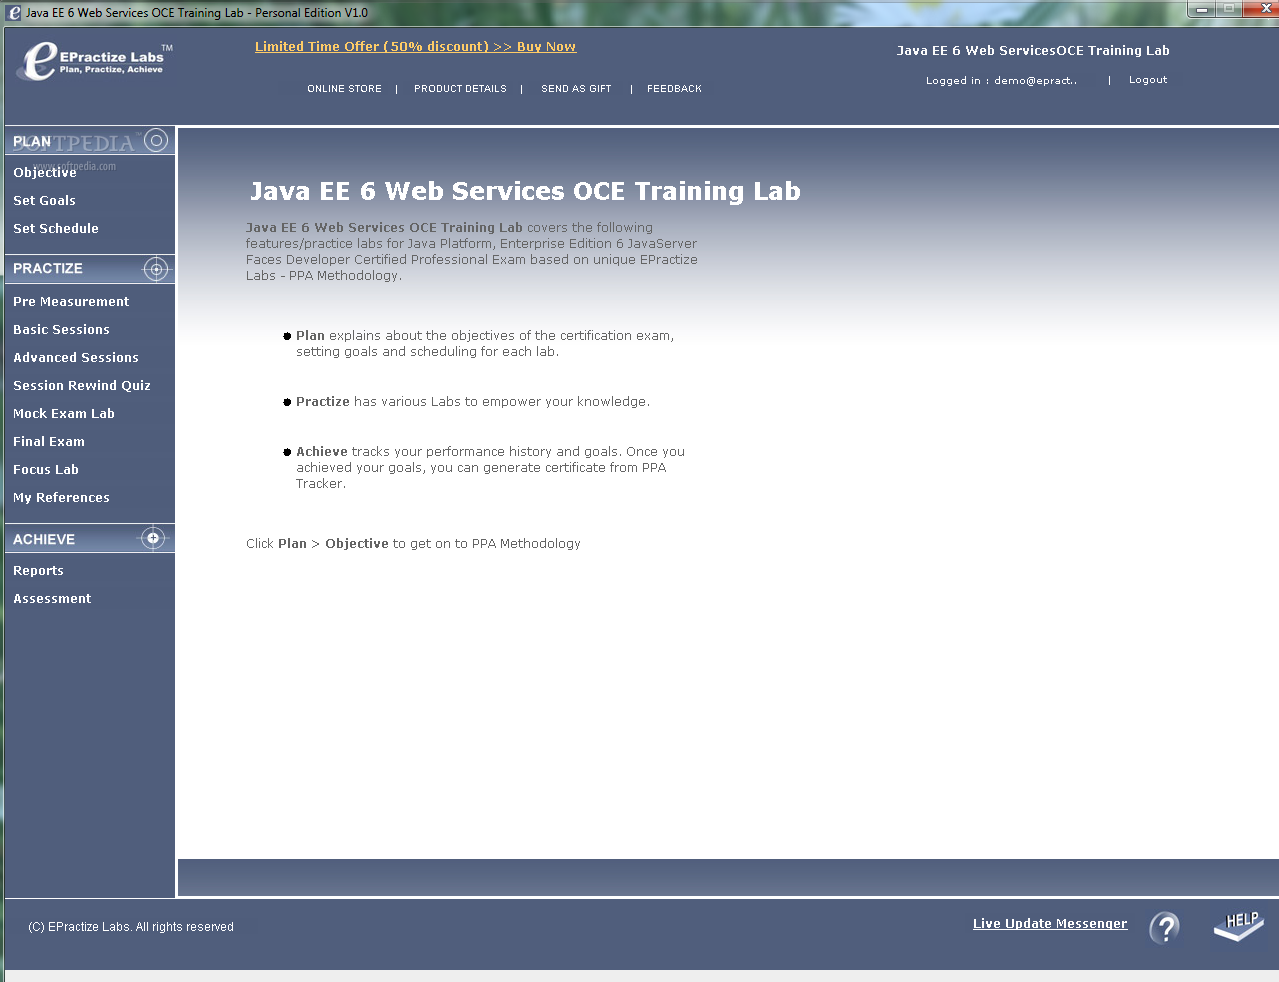
Task: Open Basic Sessions
Action: coord(61,330)
